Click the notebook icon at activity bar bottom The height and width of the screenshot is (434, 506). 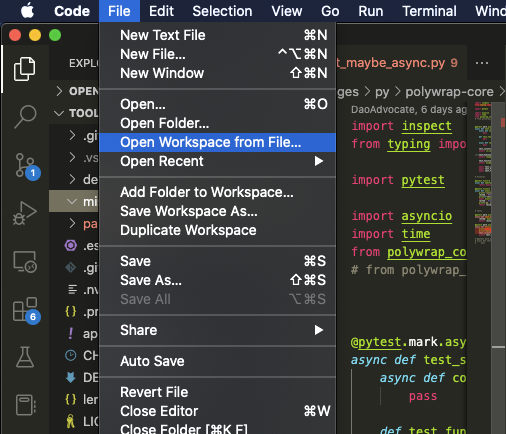pyautogui.click(x=25, y=405)
